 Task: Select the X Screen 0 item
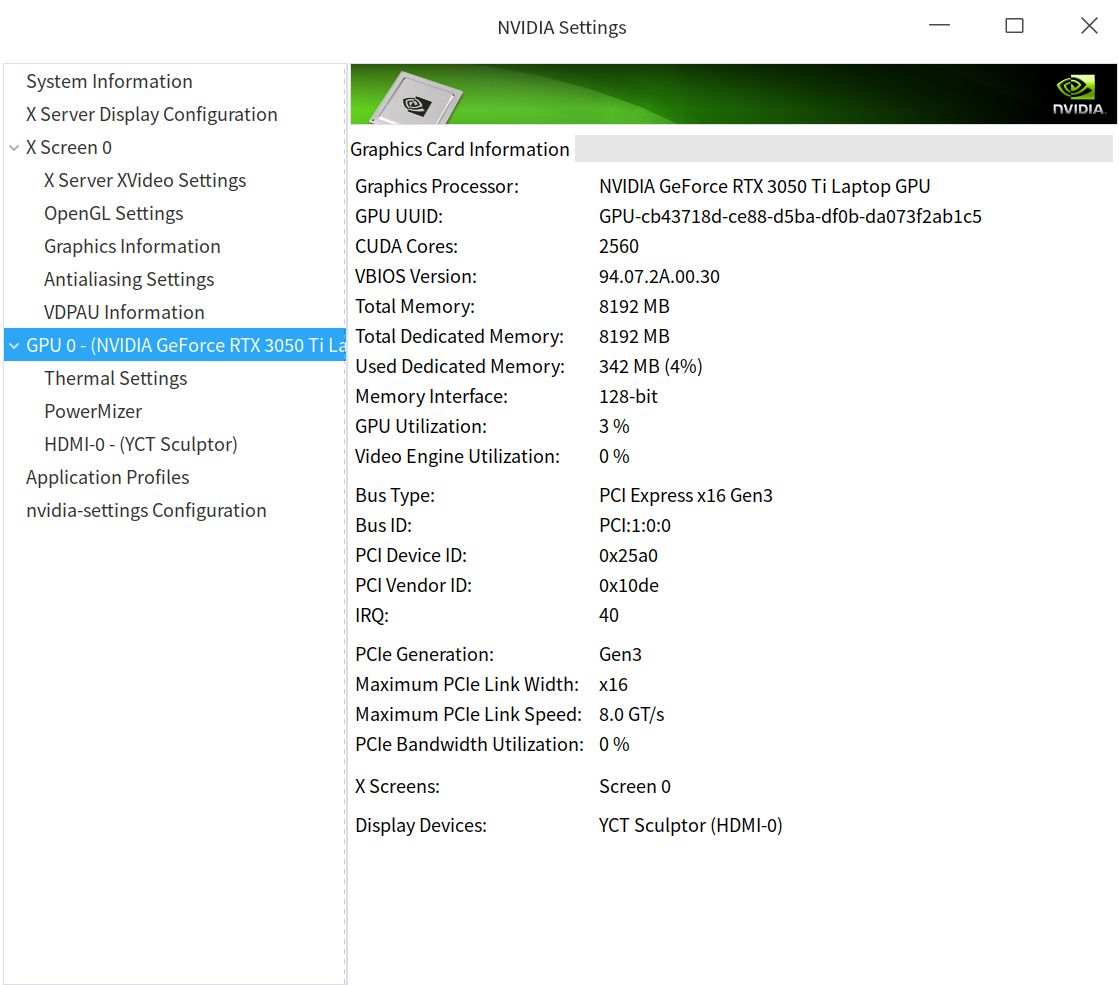68,148
